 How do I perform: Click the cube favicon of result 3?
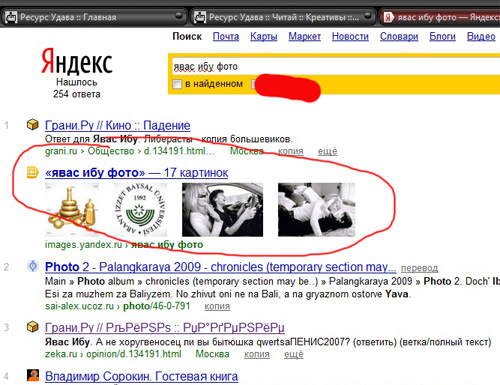click(x=33, y=327)
